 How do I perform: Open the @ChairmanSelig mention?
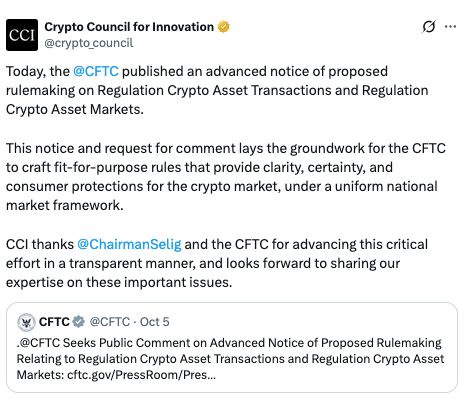pos(129,244)
